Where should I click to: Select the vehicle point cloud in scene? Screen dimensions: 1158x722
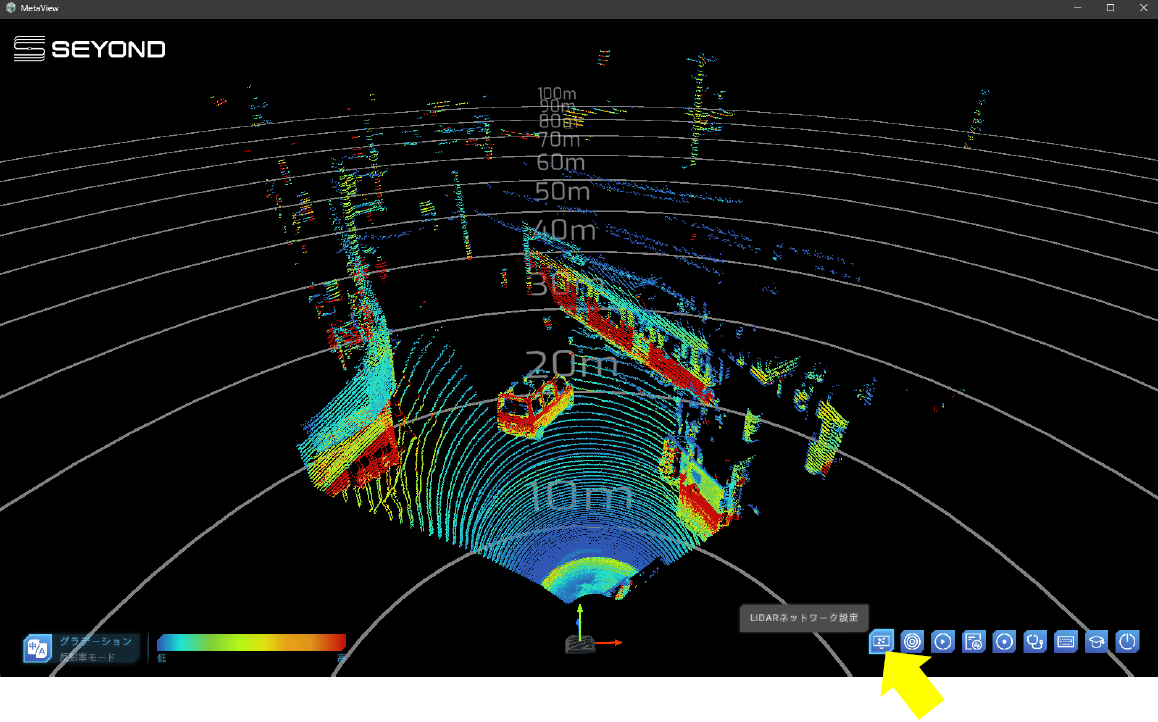click(535, 406)
